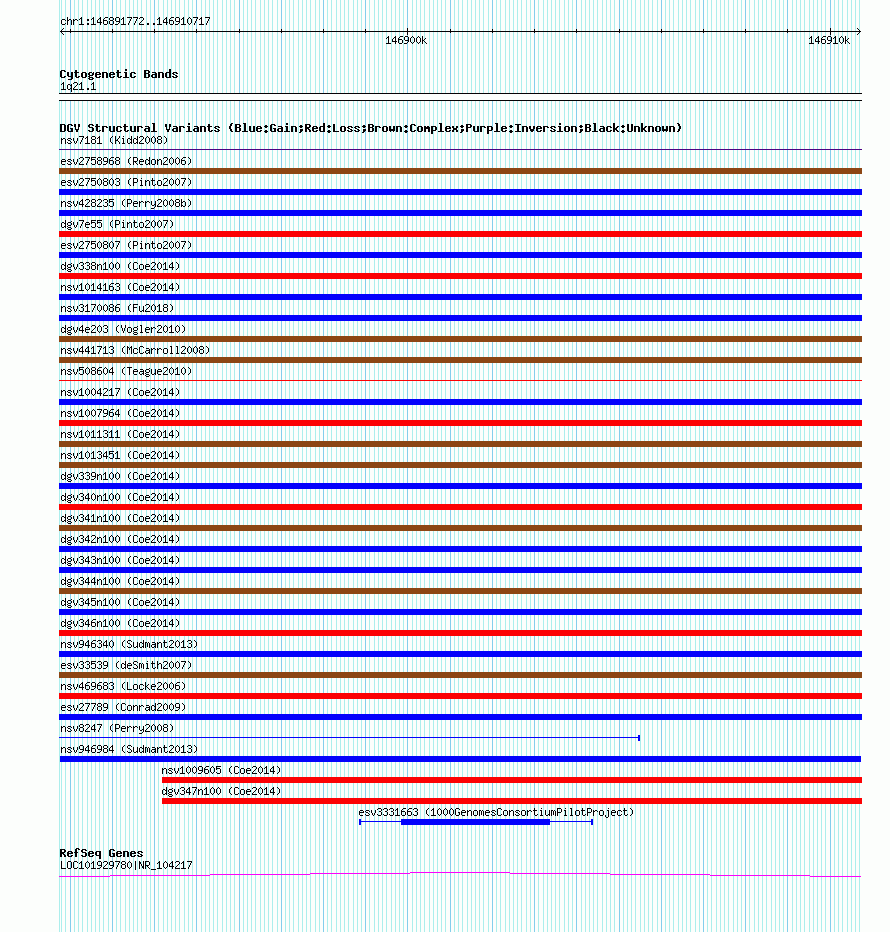Viewport: 890px width, 932px height.
Task: Click the nsv1007964 (Coe2014) label
Action: tap(120, 413)
